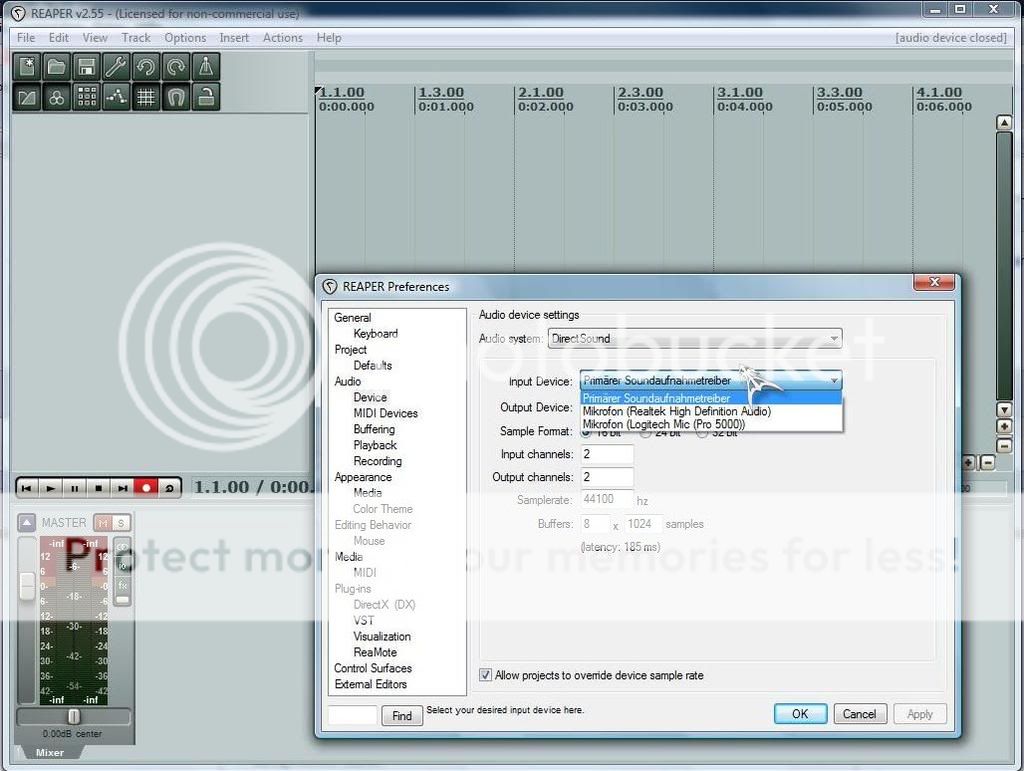Viewport: 1024px width, 771px height.
Task: Open the Options menu
Action: [185, 38]
